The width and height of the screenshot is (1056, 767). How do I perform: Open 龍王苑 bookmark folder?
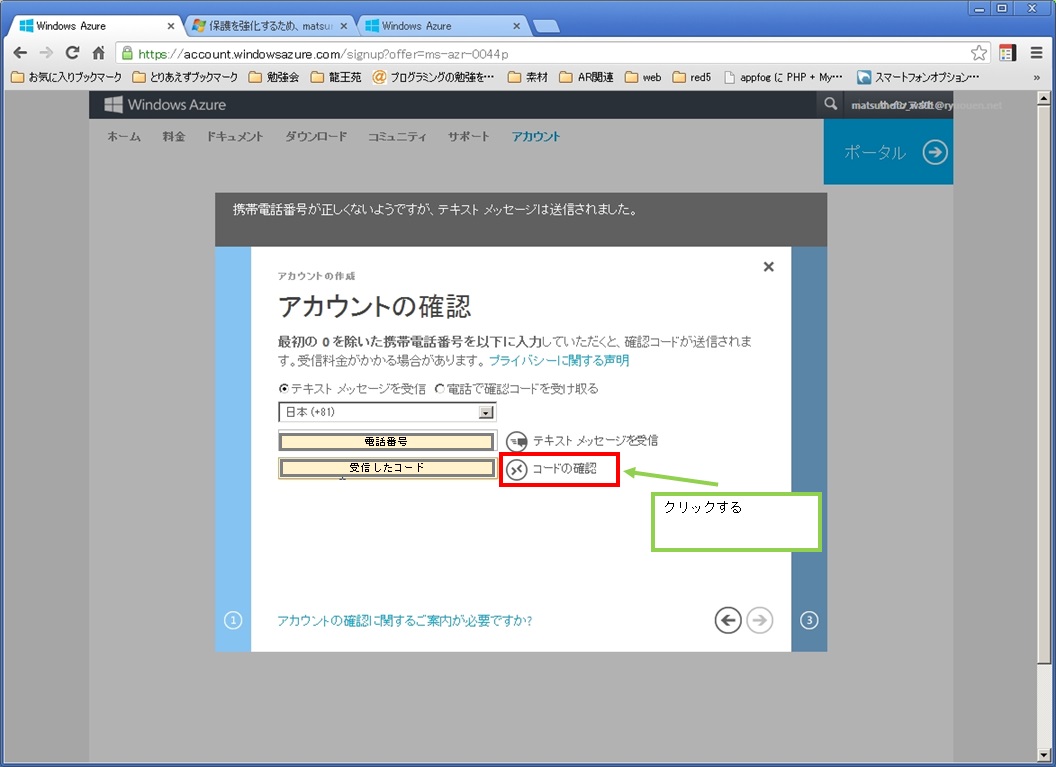pyautogui.click(x=336, y=77)
